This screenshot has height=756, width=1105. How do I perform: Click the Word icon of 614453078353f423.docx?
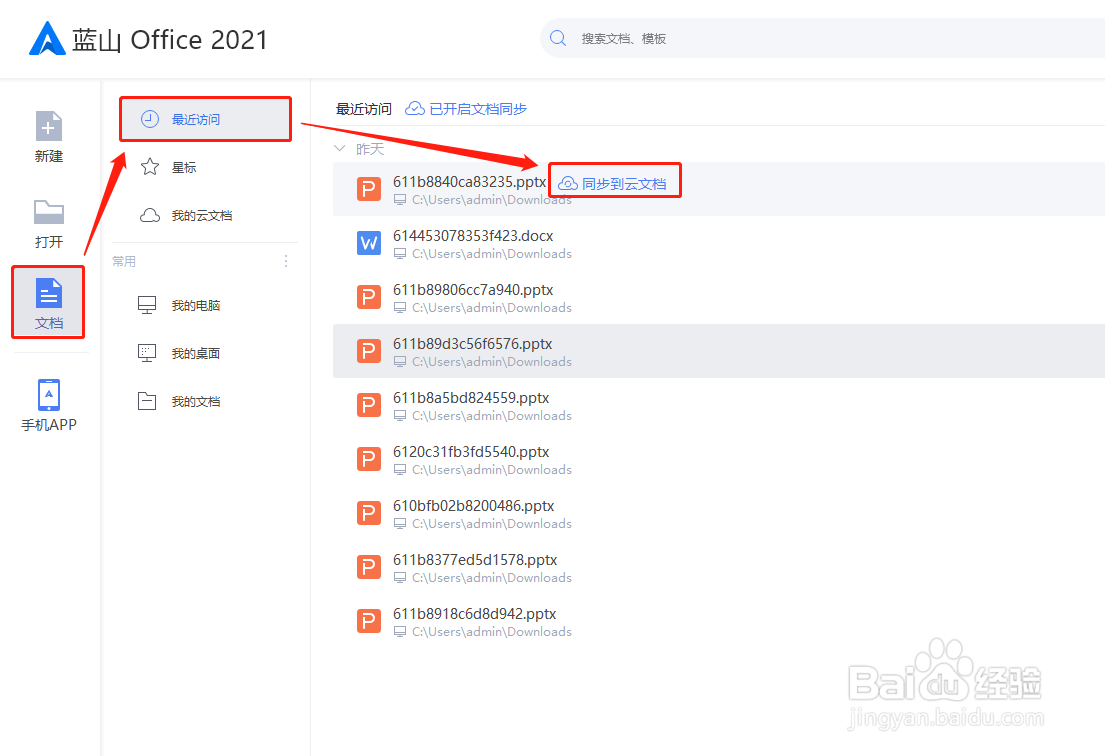click(369, 243)
